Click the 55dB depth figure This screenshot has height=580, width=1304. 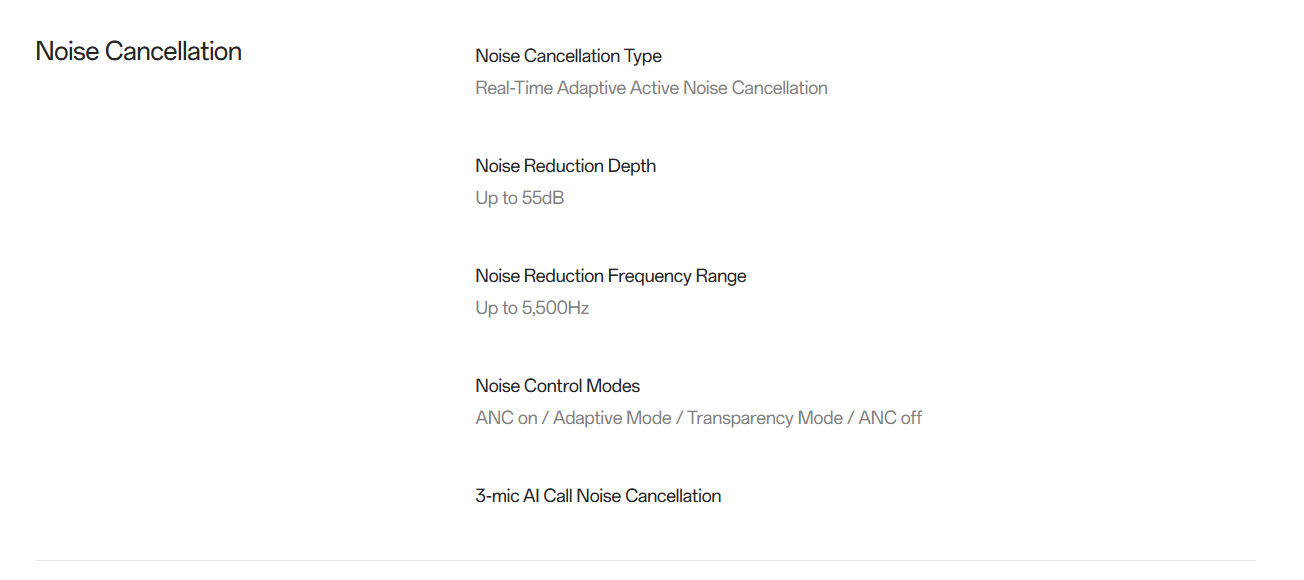[543, 198]
